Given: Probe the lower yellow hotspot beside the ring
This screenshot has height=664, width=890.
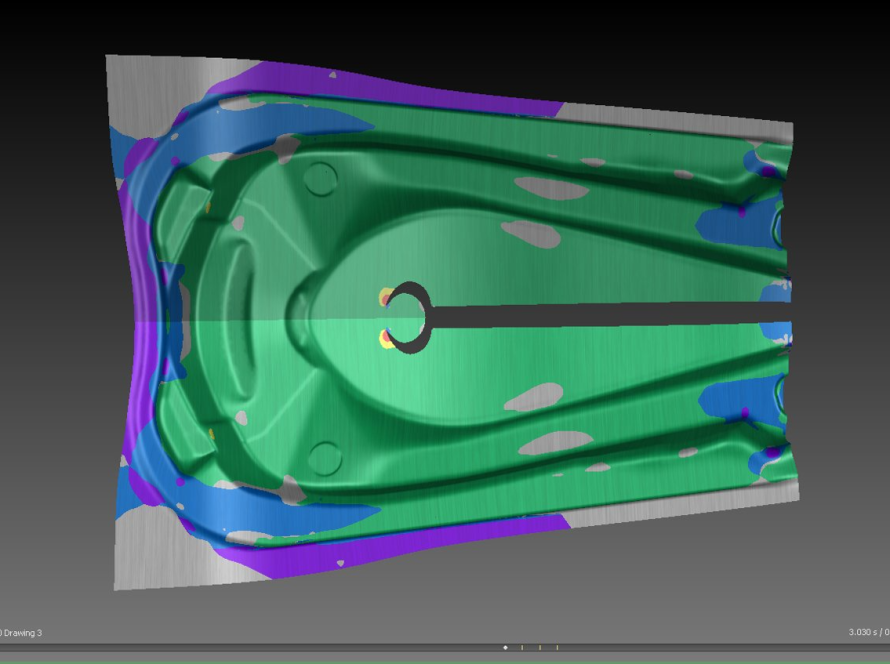Looking at the screenshot, I should [385, 341].
